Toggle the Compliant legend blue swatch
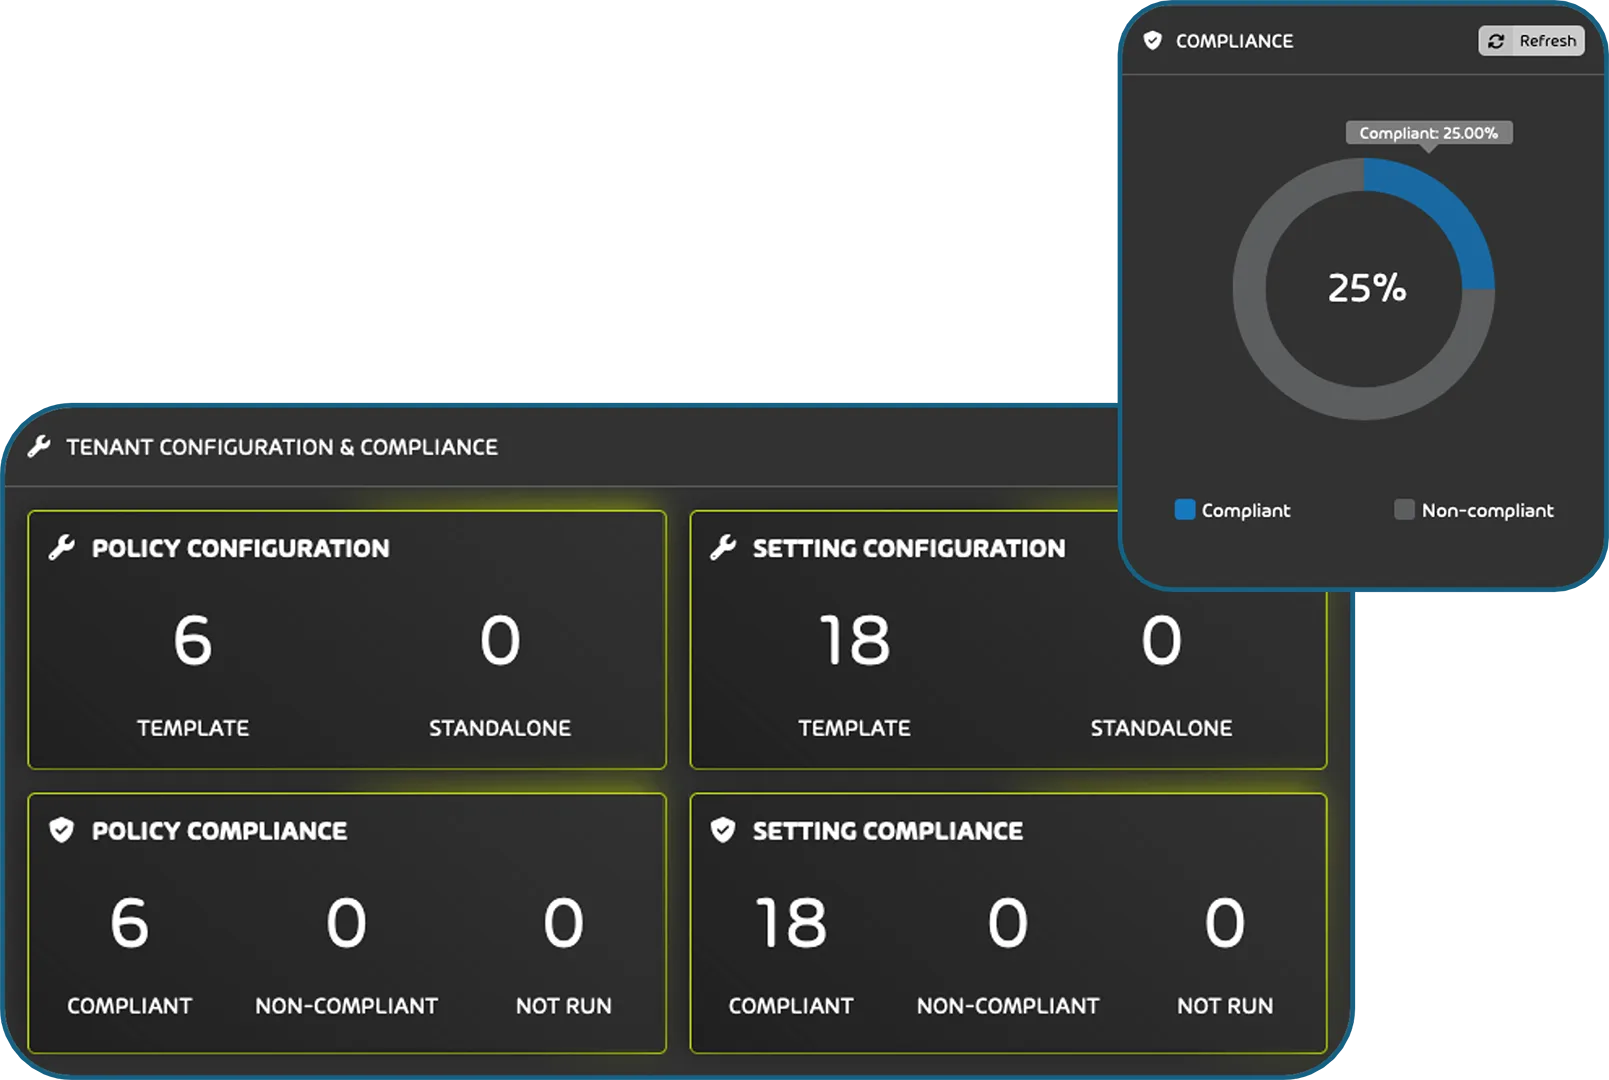The width and height of the screenshot is (1609, 1080). [x=1185, y=510]
